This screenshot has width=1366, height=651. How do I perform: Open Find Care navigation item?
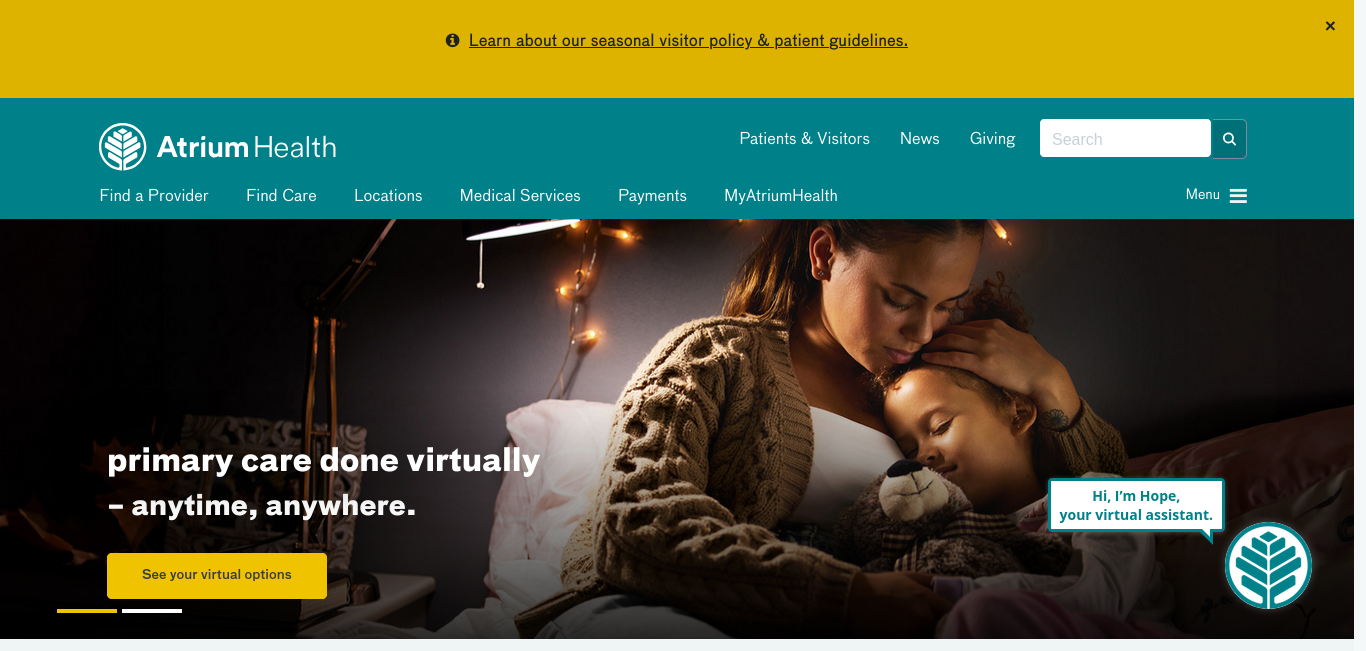(x=281, y=196)
